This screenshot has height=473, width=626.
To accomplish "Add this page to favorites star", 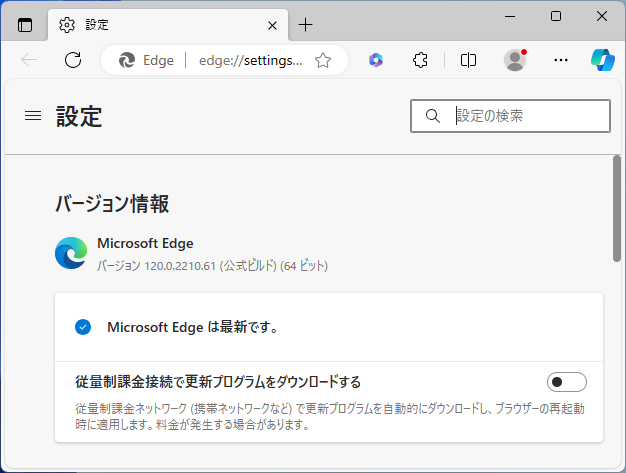I will pos(323,60).
